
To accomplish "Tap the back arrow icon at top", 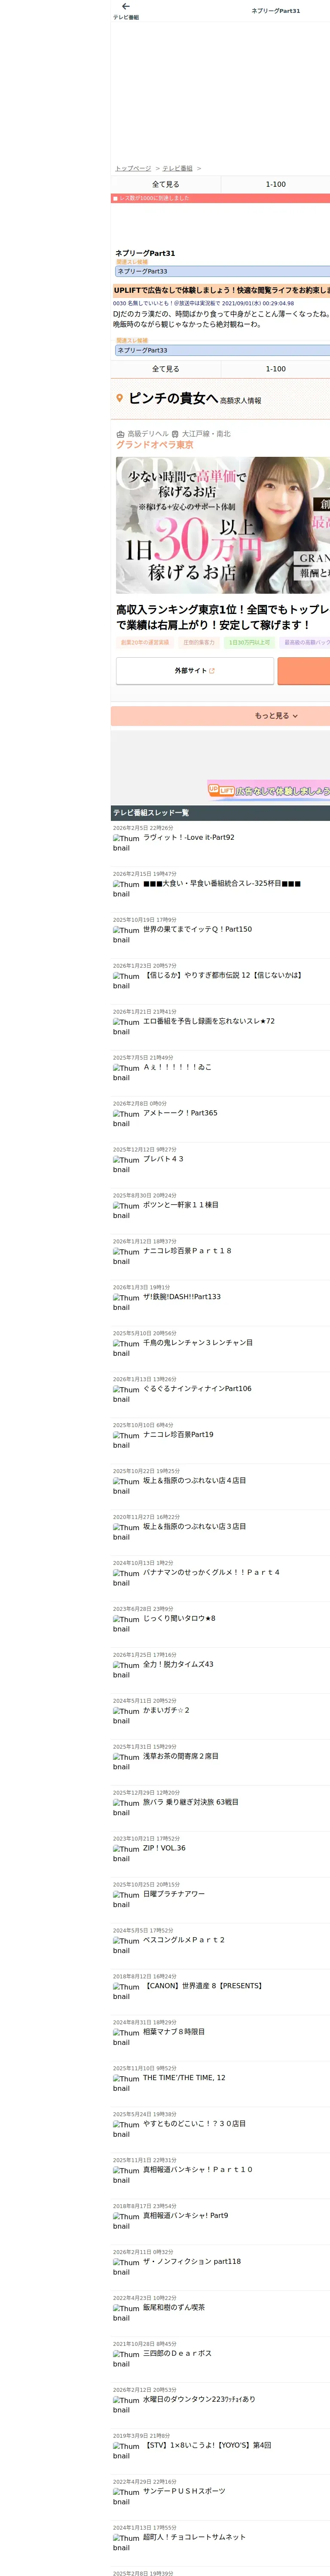I will 125,6.
